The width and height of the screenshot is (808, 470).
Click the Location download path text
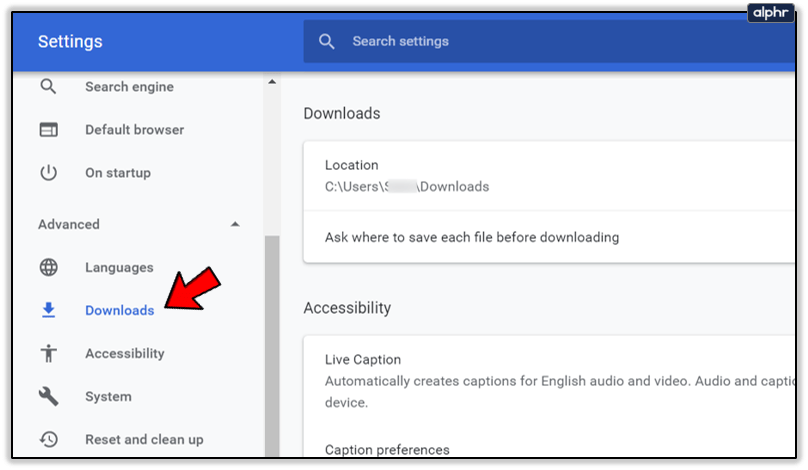click(407, 187)
